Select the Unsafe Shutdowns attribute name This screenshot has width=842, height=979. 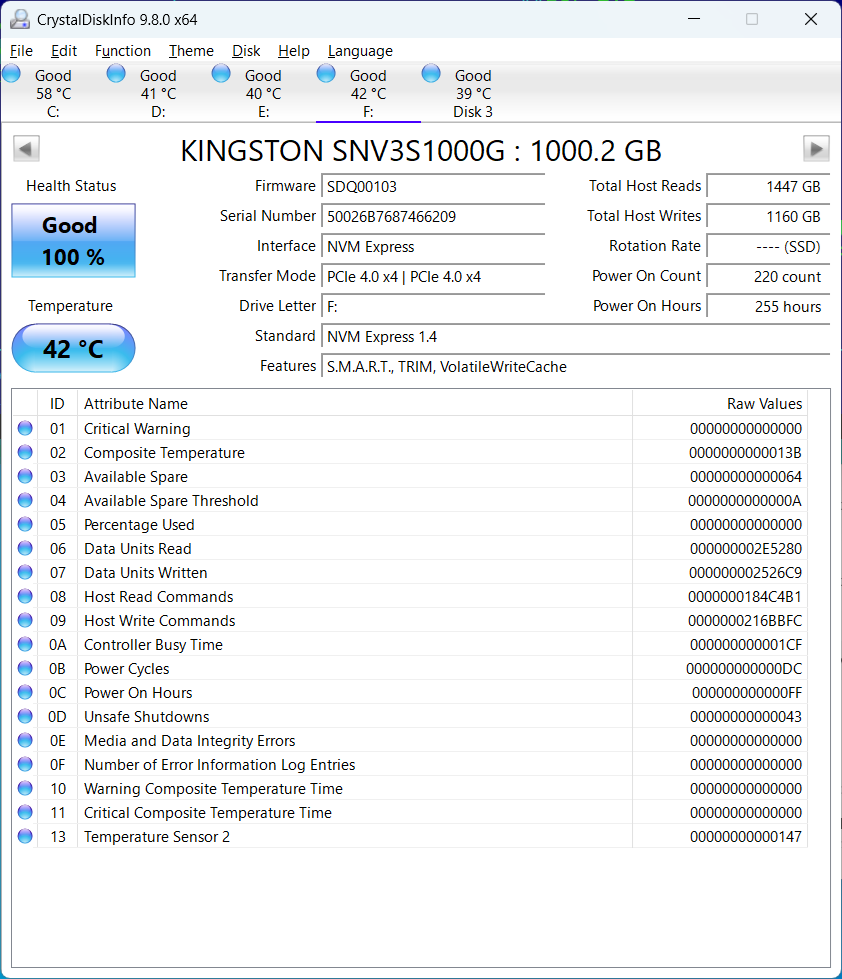click(147, 717)
